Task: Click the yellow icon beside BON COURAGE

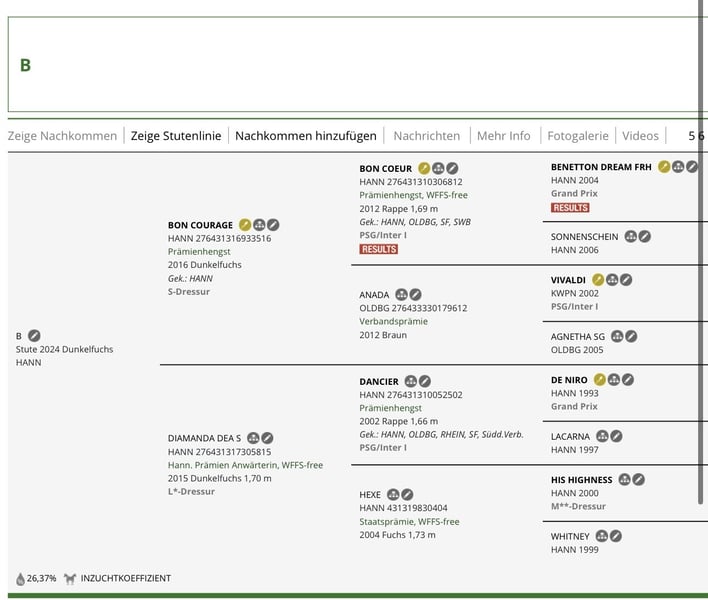Action: (245, 225)
